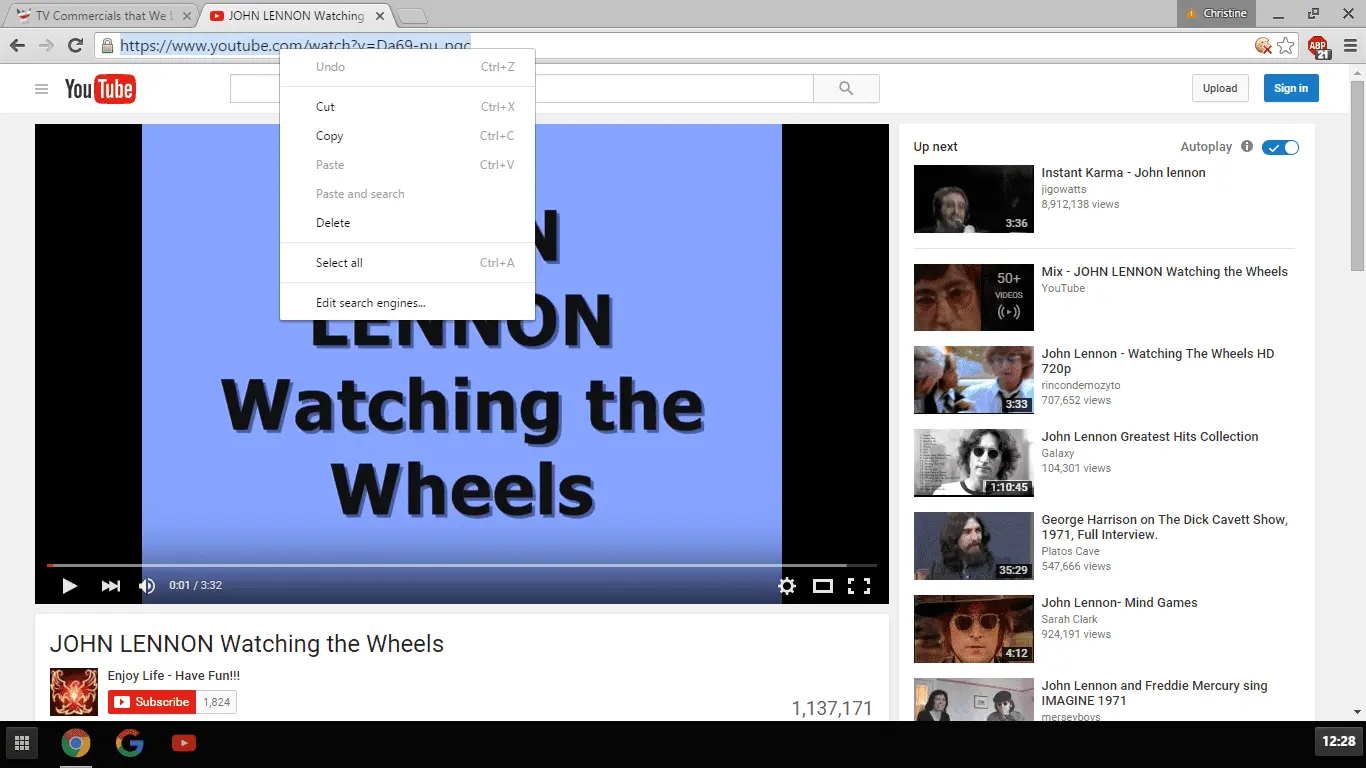
Task: Close the JOHN LENNON Watching tab
Action: pyautogui.click(x=380, y=16)
